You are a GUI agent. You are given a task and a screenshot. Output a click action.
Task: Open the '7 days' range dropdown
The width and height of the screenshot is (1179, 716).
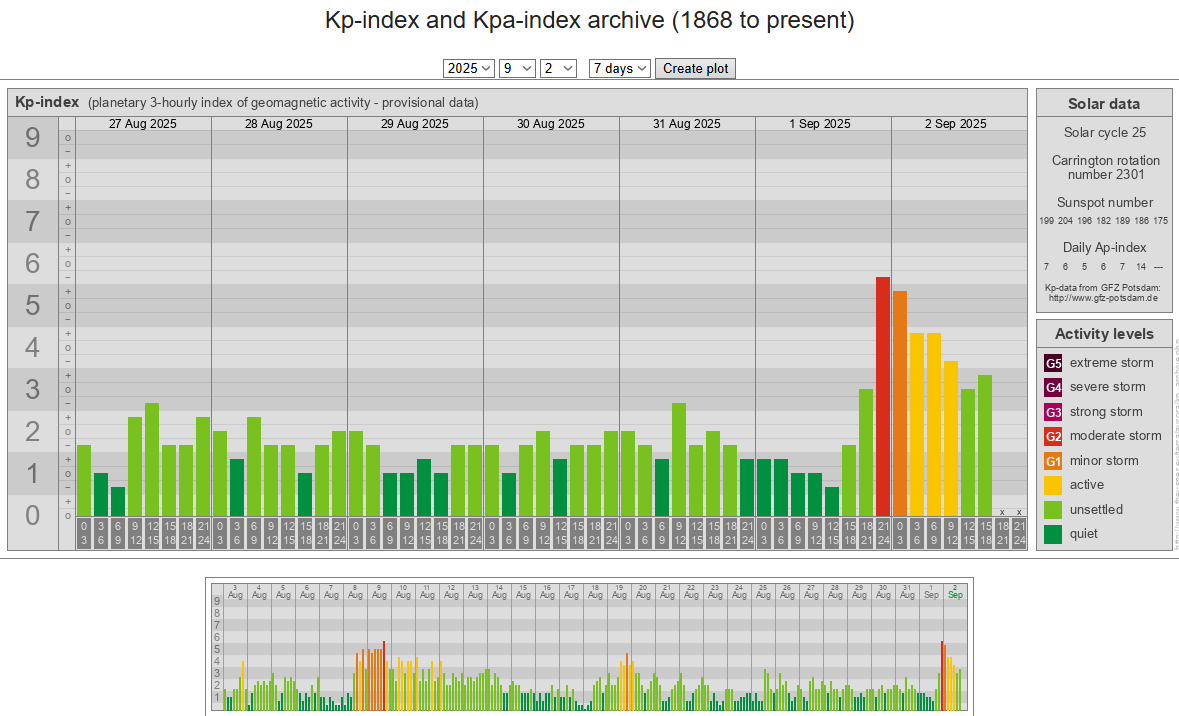pos(619,68)
